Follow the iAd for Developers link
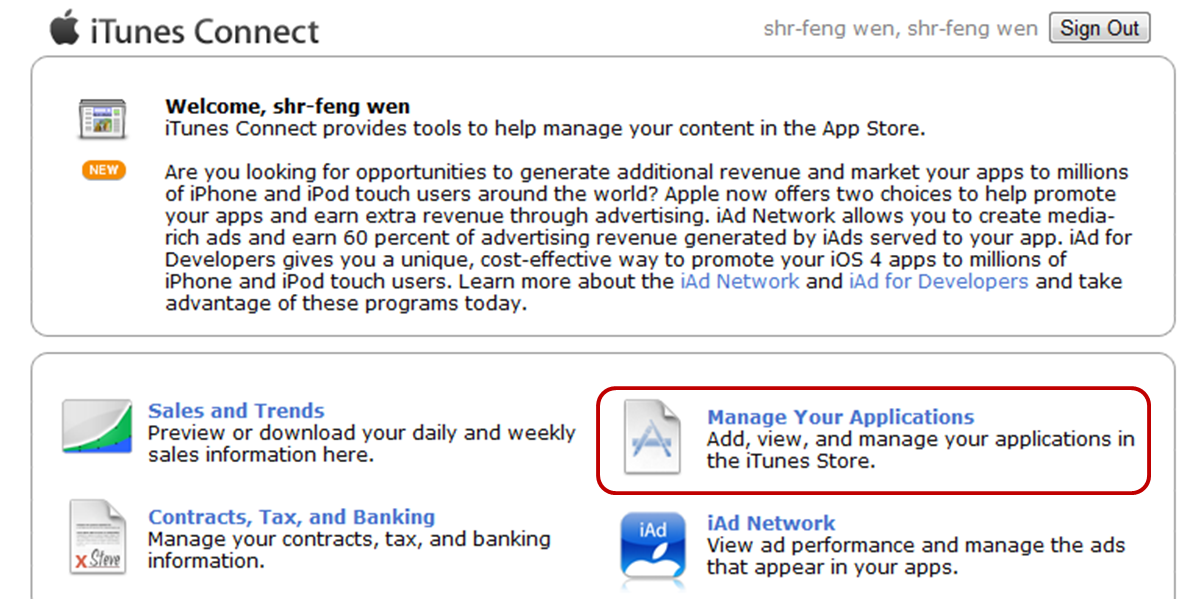Viewport: 1197px width, 600px height. point(939,282)
